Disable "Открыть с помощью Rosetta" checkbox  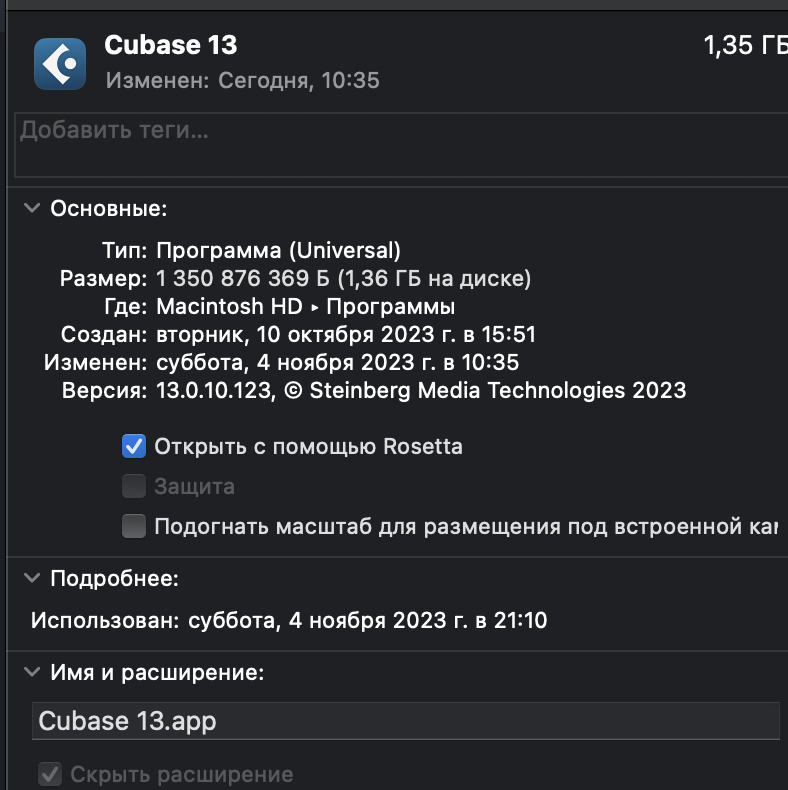pos(134,446)
